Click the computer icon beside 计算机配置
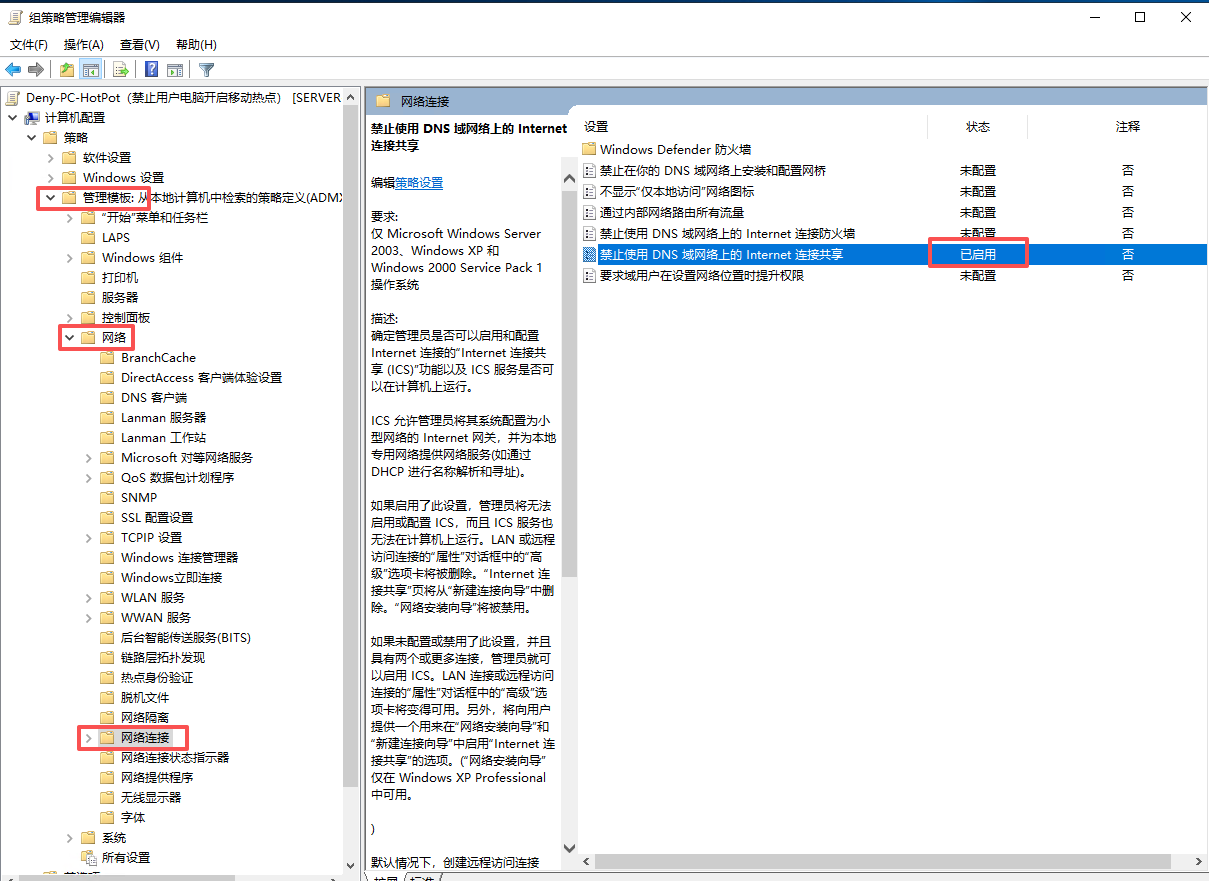Image resolution: width=1209 pixels, height=881 pixels. (x=33, y=117)
